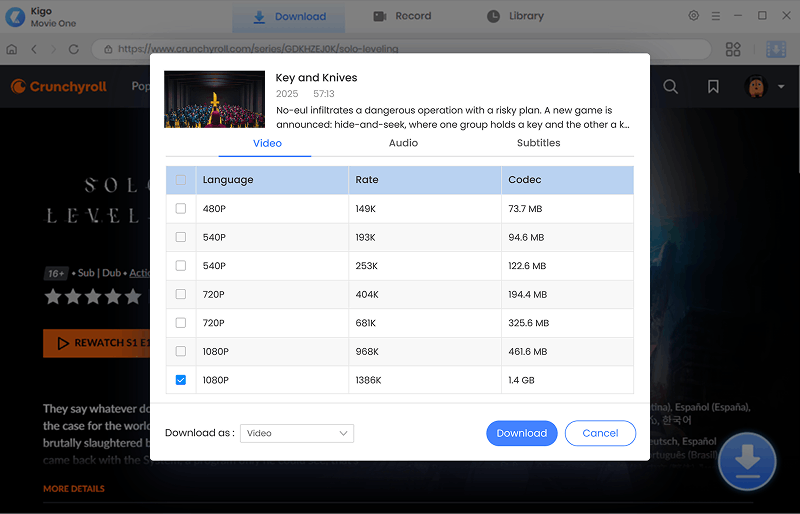Reload the page with refresh icon

tap(73, 49)
